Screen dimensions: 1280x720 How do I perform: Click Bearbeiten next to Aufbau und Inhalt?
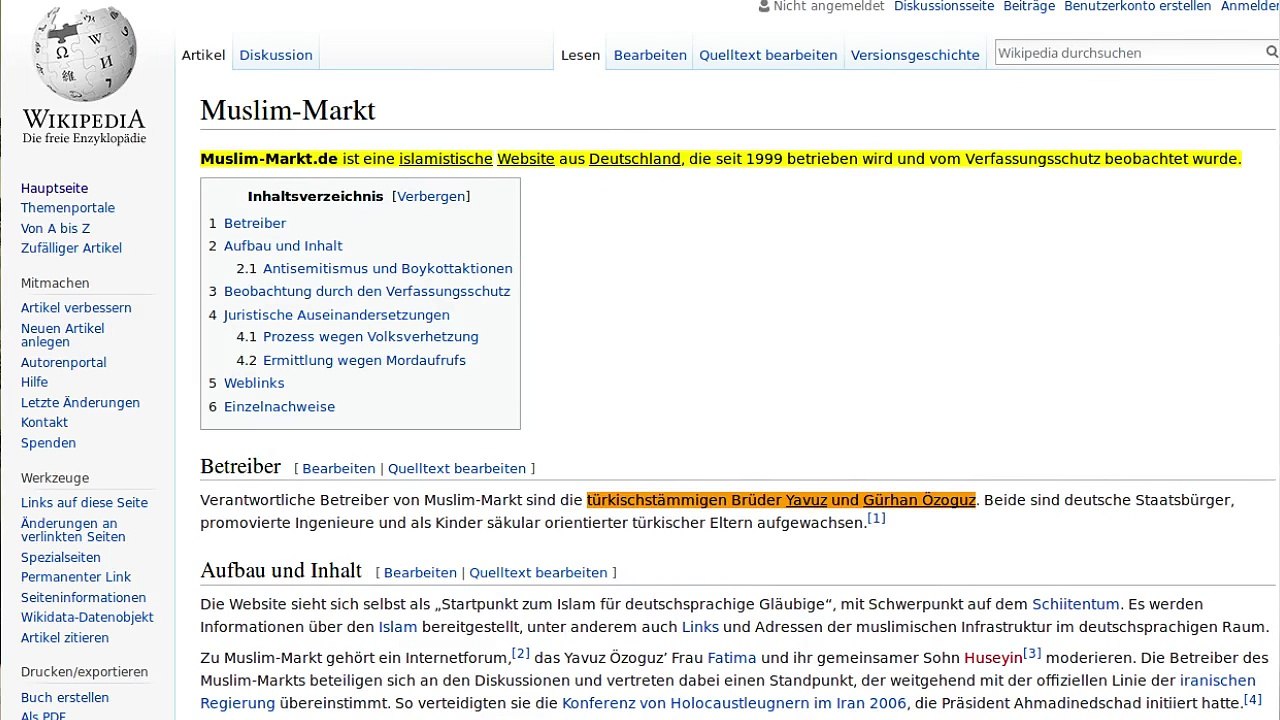[420, 573]
